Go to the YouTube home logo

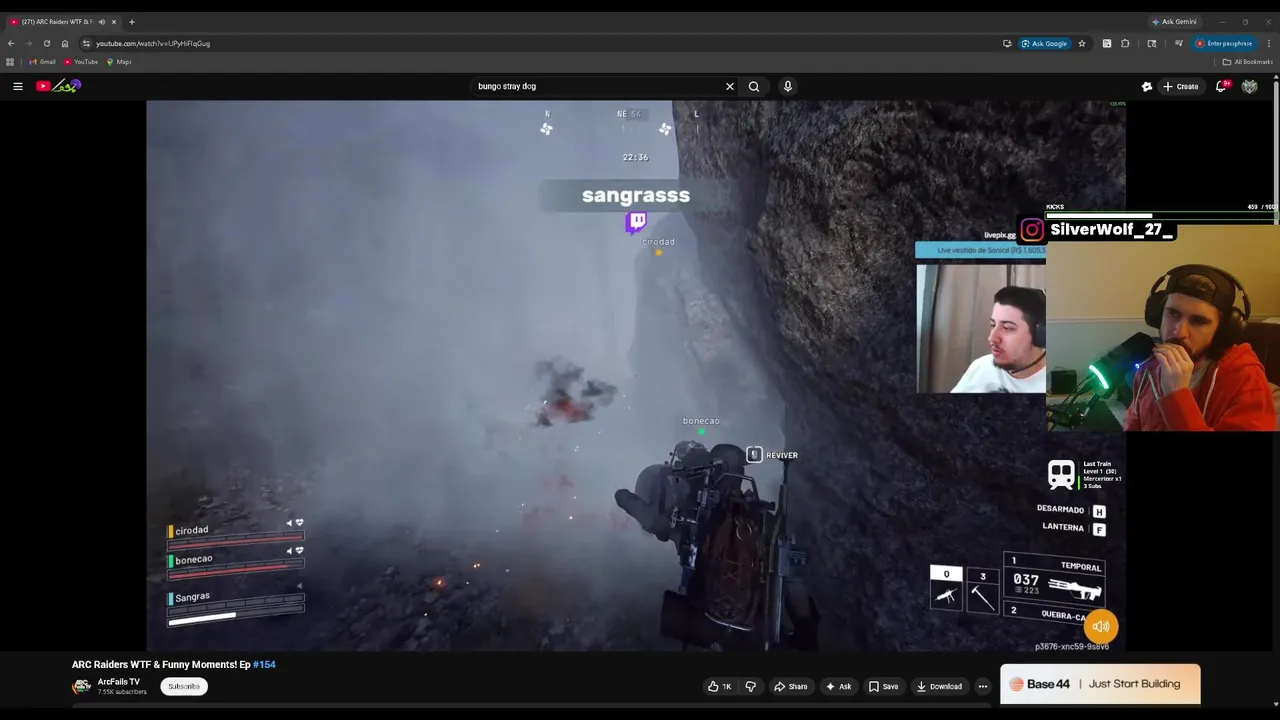point(58,86)
